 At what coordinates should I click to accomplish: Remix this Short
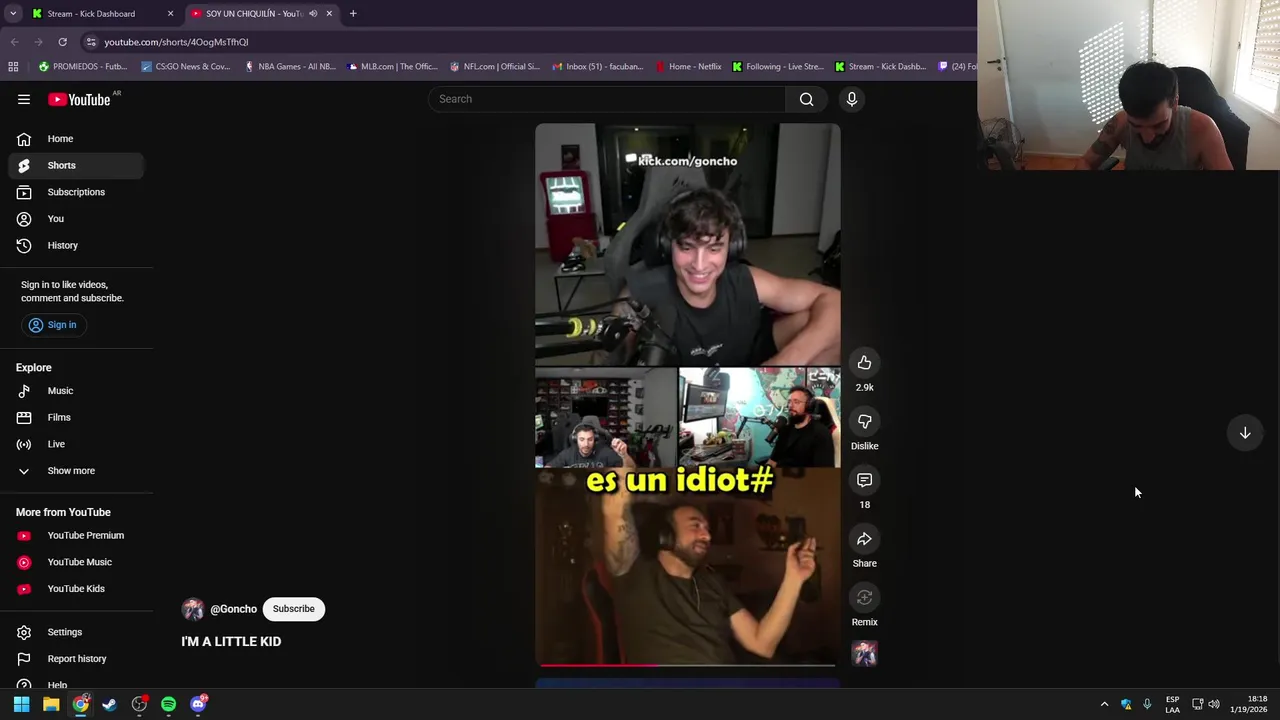coord(864,598)
